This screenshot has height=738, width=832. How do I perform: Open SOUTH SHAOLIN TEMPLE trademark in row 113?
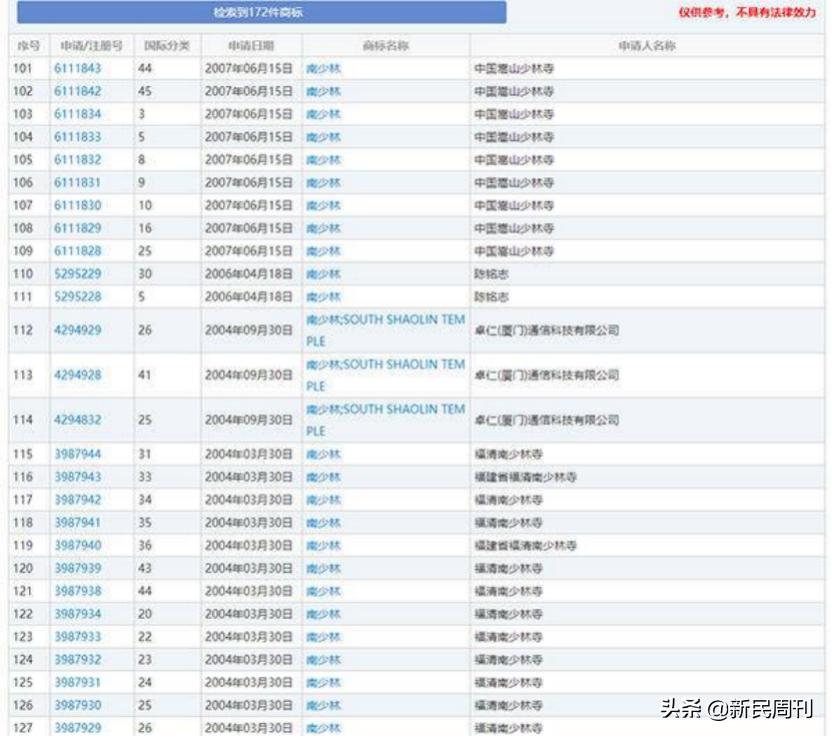click(x=385, y=375)
